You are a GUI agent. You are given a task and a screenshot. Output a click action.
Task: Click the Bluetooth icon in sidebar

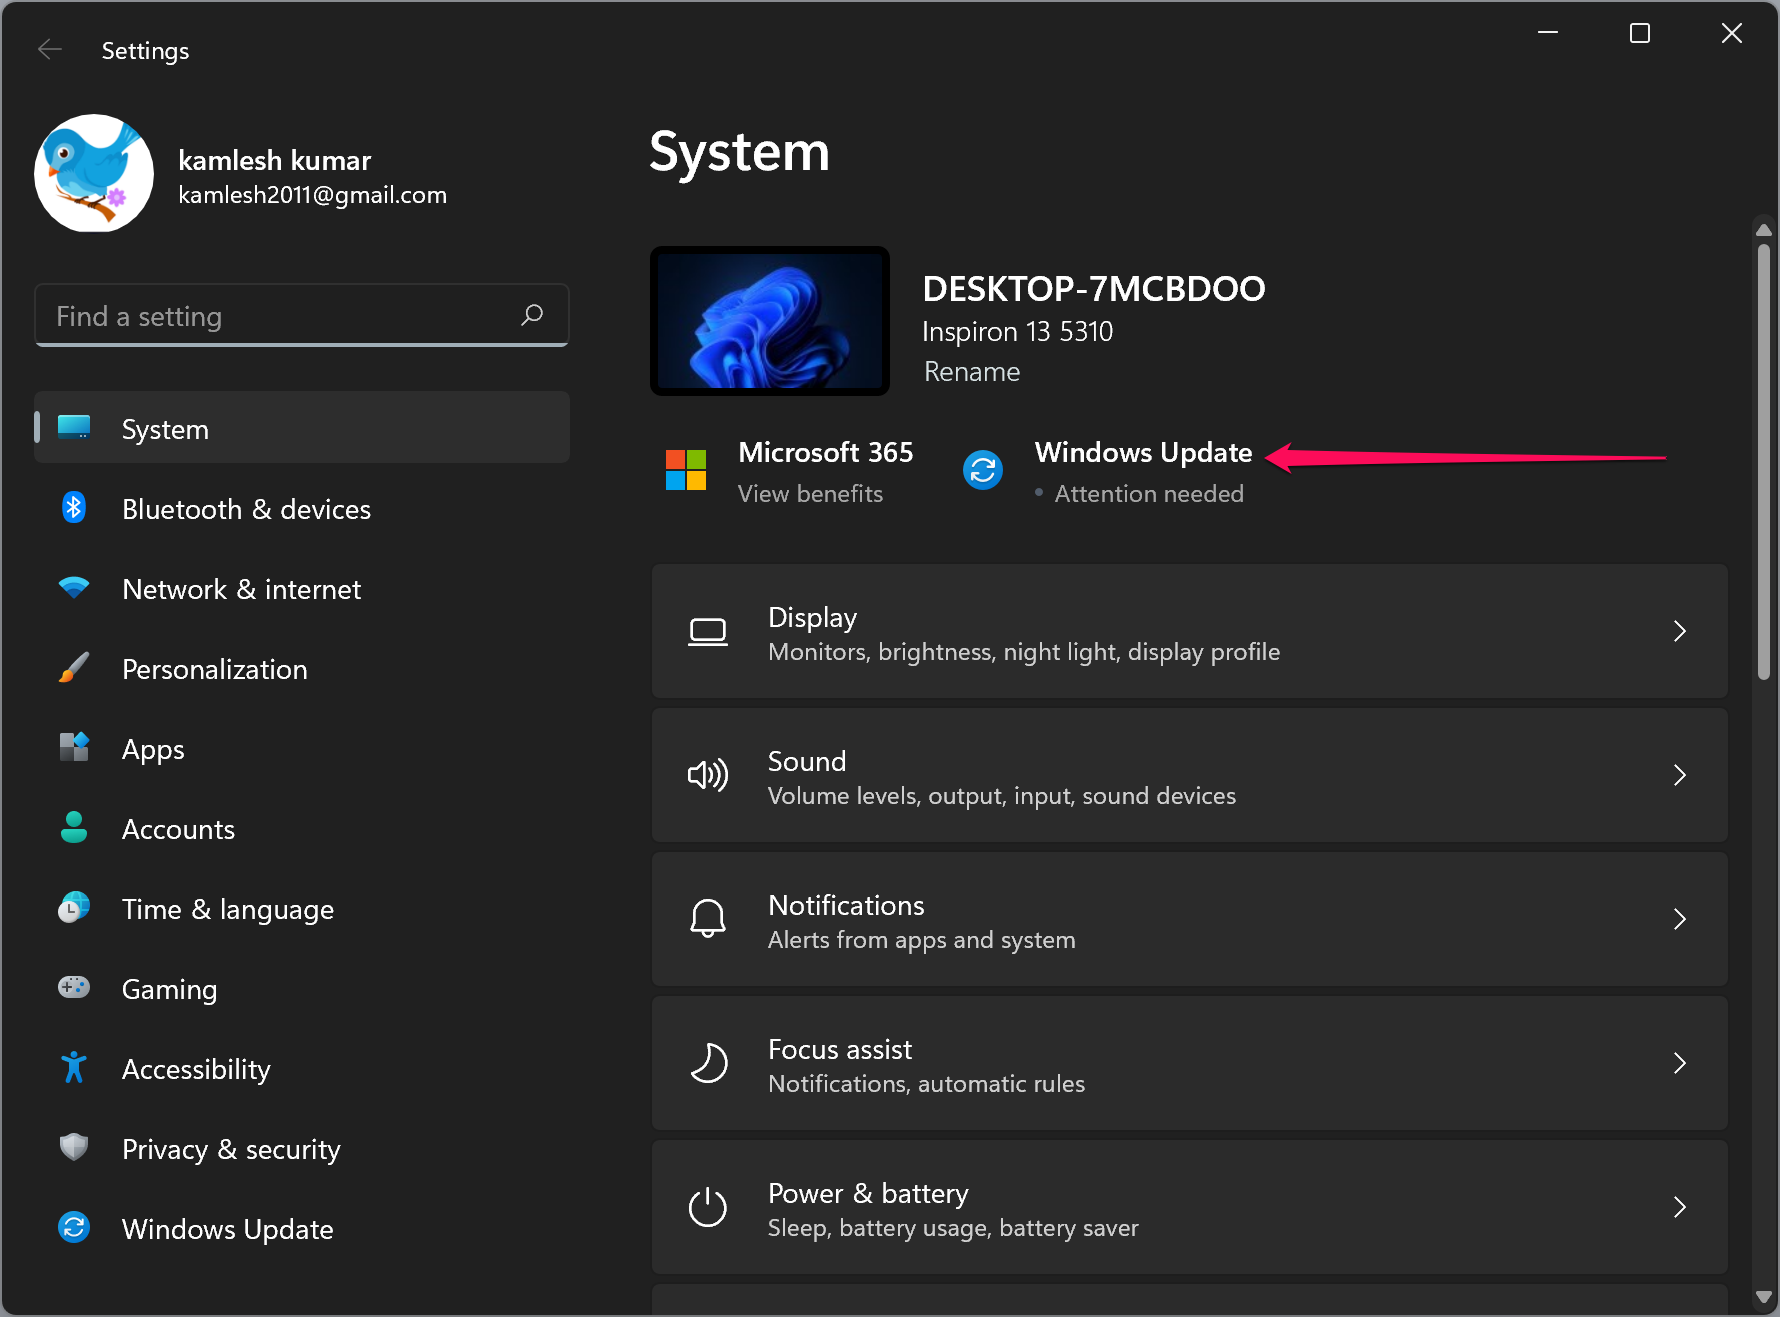point(74,508)
